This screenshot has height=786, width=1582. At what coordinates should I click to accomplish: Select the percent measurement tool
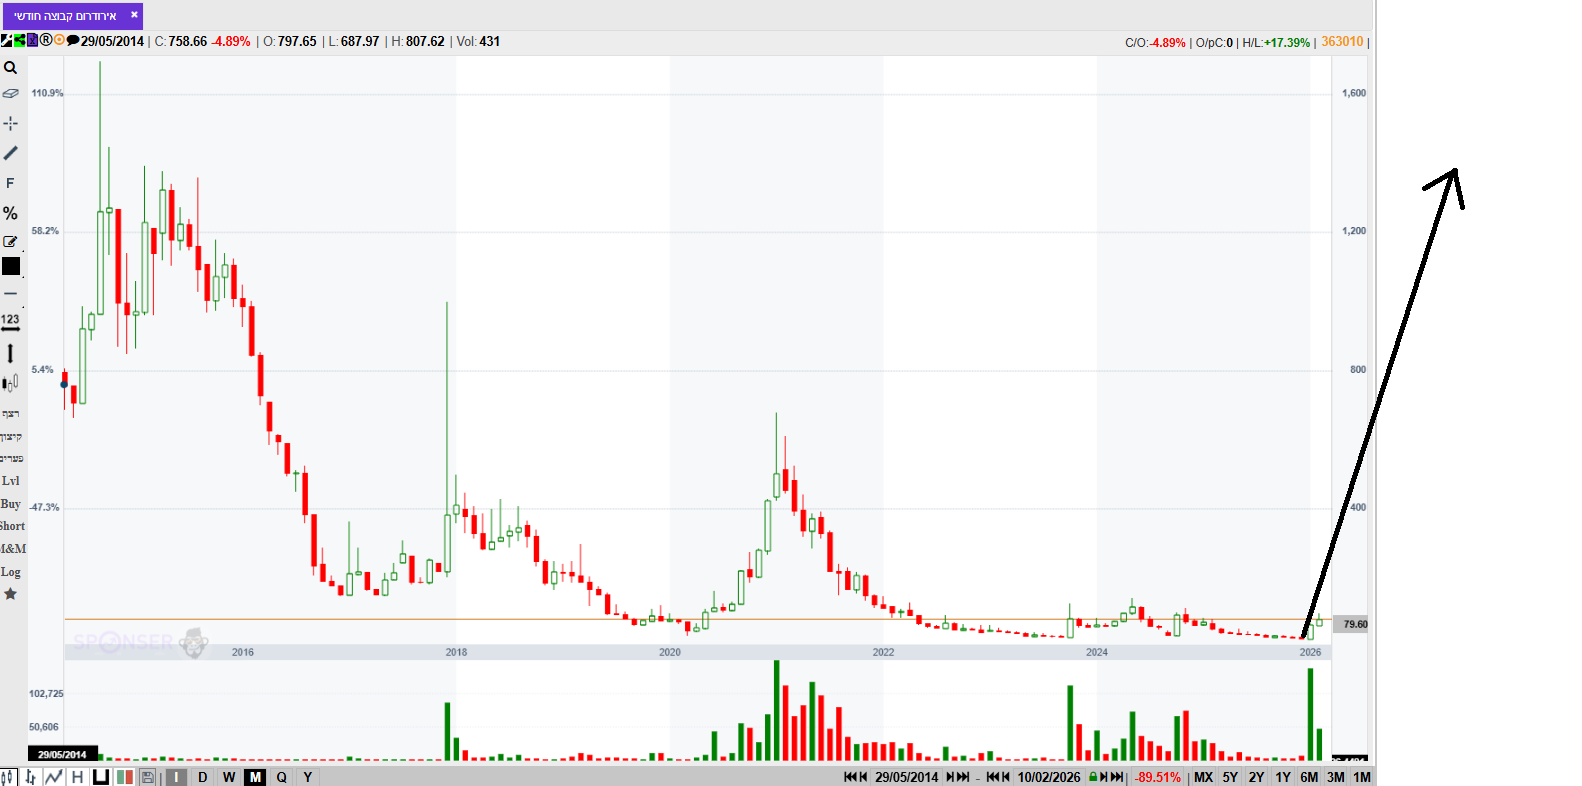[x=10, y=213]
